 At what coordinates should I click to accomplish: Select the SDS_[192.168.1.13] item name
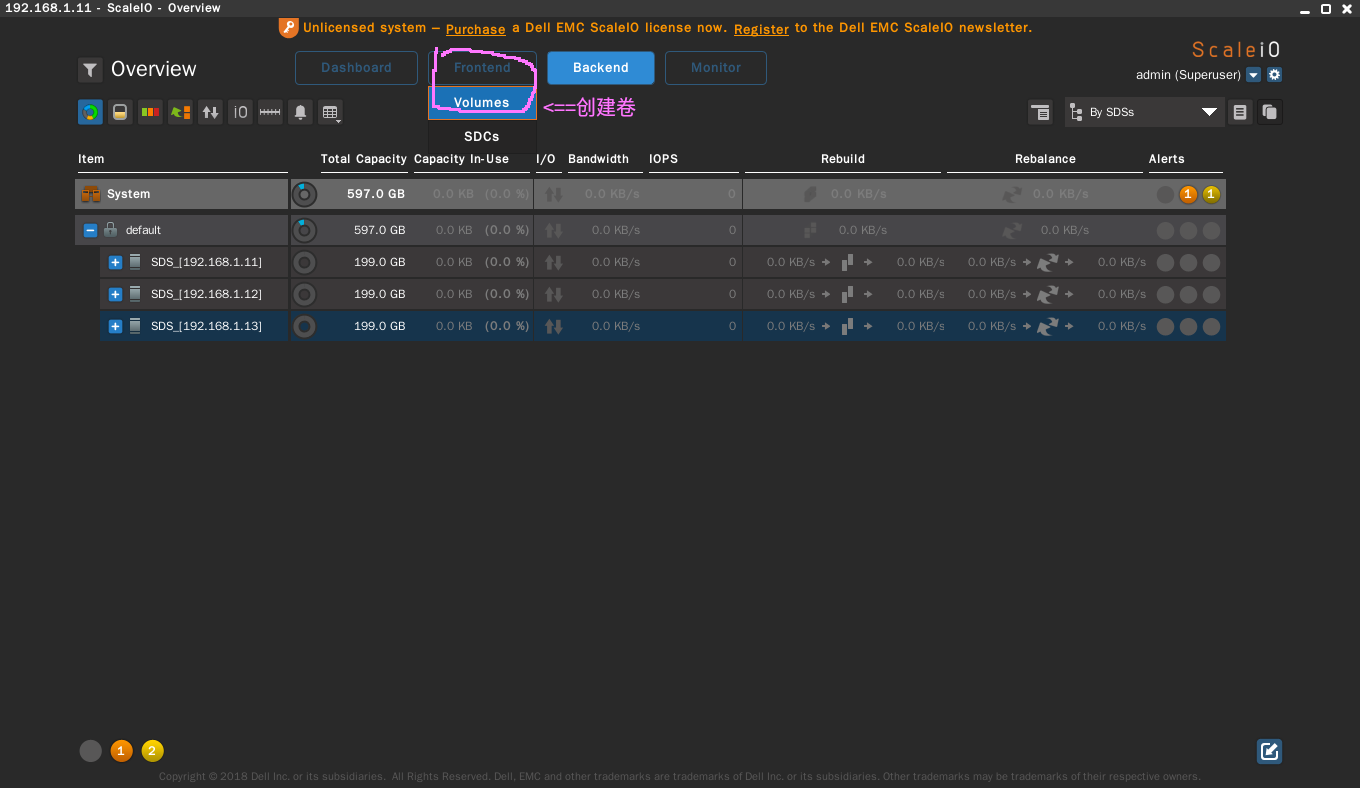click(x=206, y=326)
